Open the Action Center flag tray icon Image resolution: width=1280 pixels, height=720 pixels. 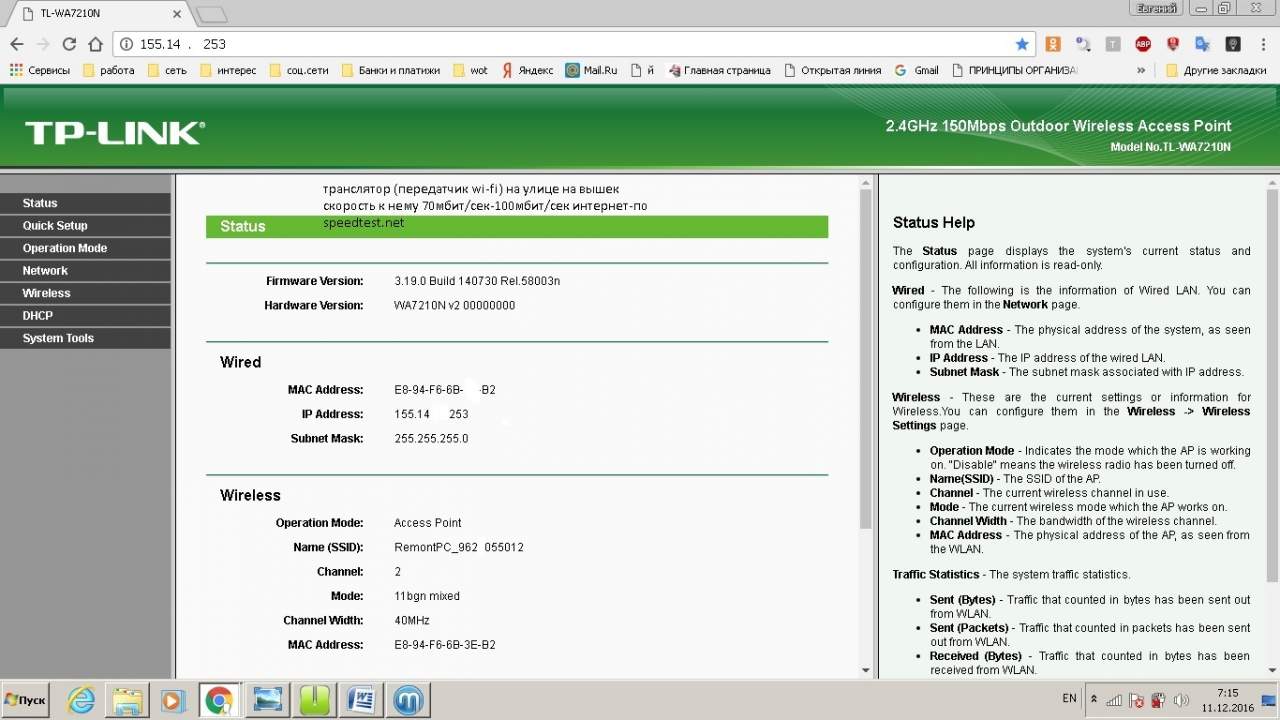click(x=1136, y=700)
